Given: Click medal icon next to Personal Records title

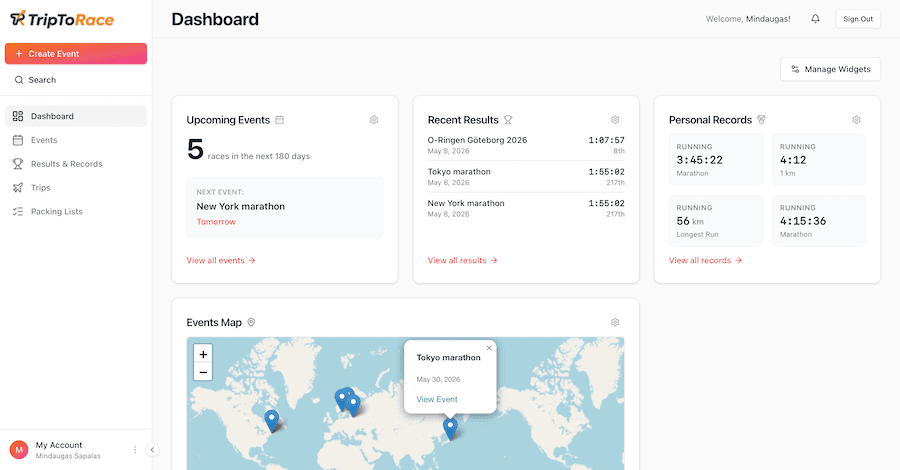Looking at the screenshot, I should 761,120.
